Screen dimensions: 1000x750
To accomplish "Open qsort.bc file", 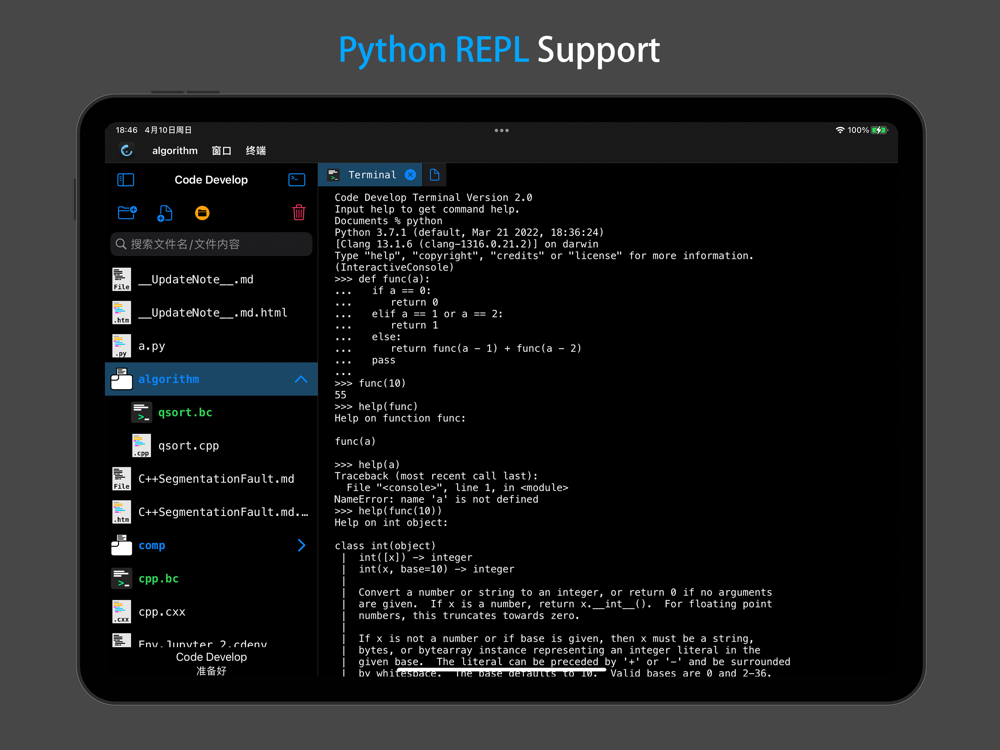I will [211, 412].
